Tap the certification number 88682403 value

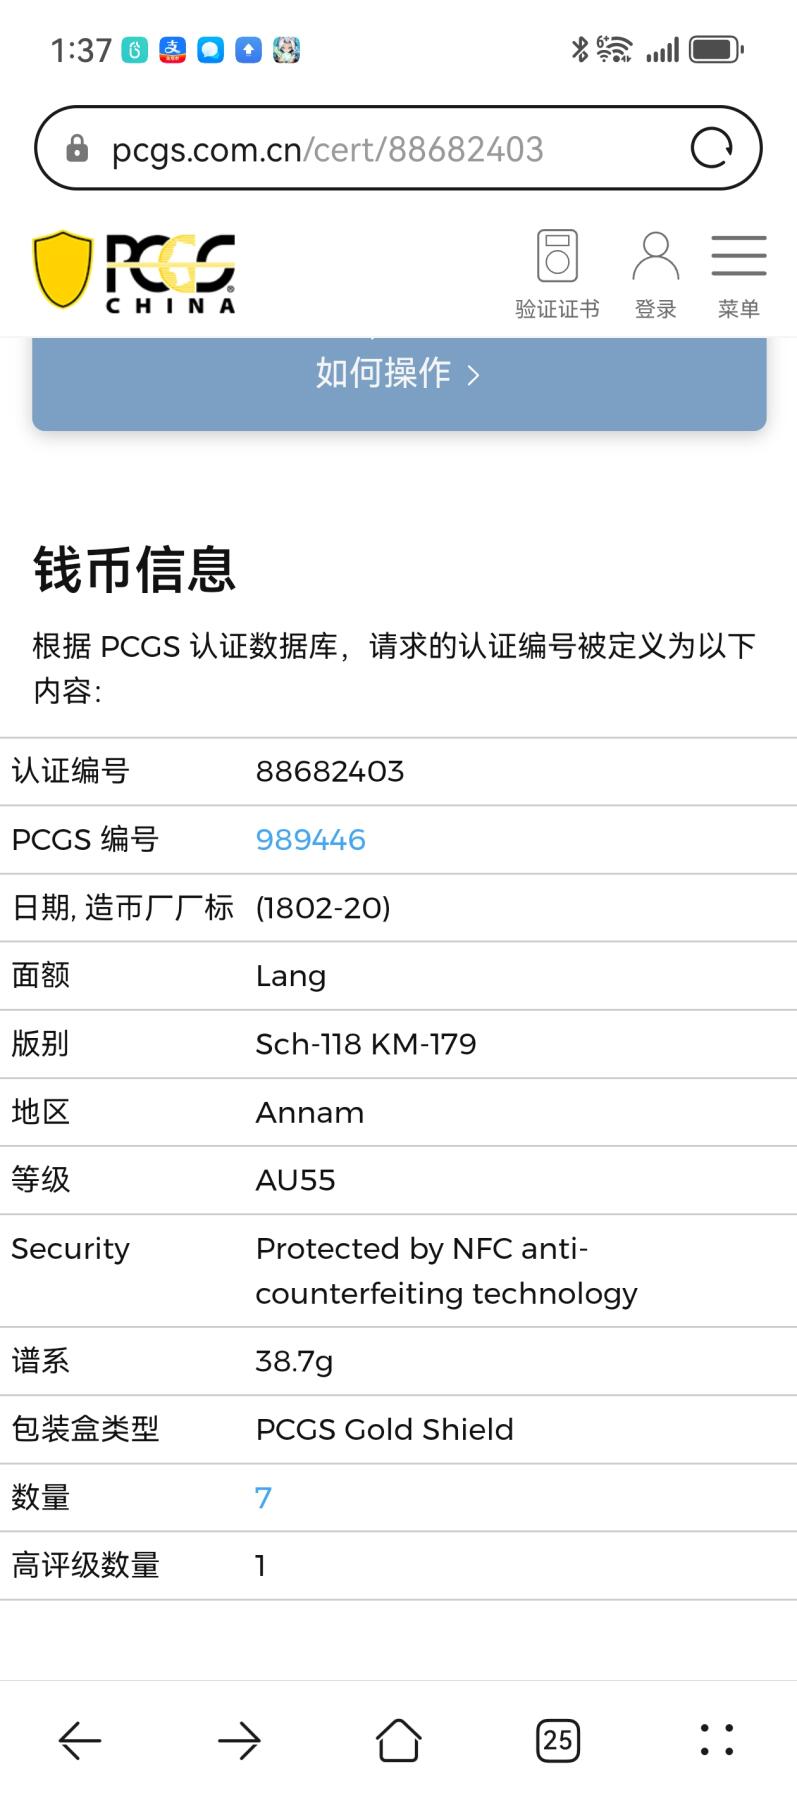click(330, 772)
